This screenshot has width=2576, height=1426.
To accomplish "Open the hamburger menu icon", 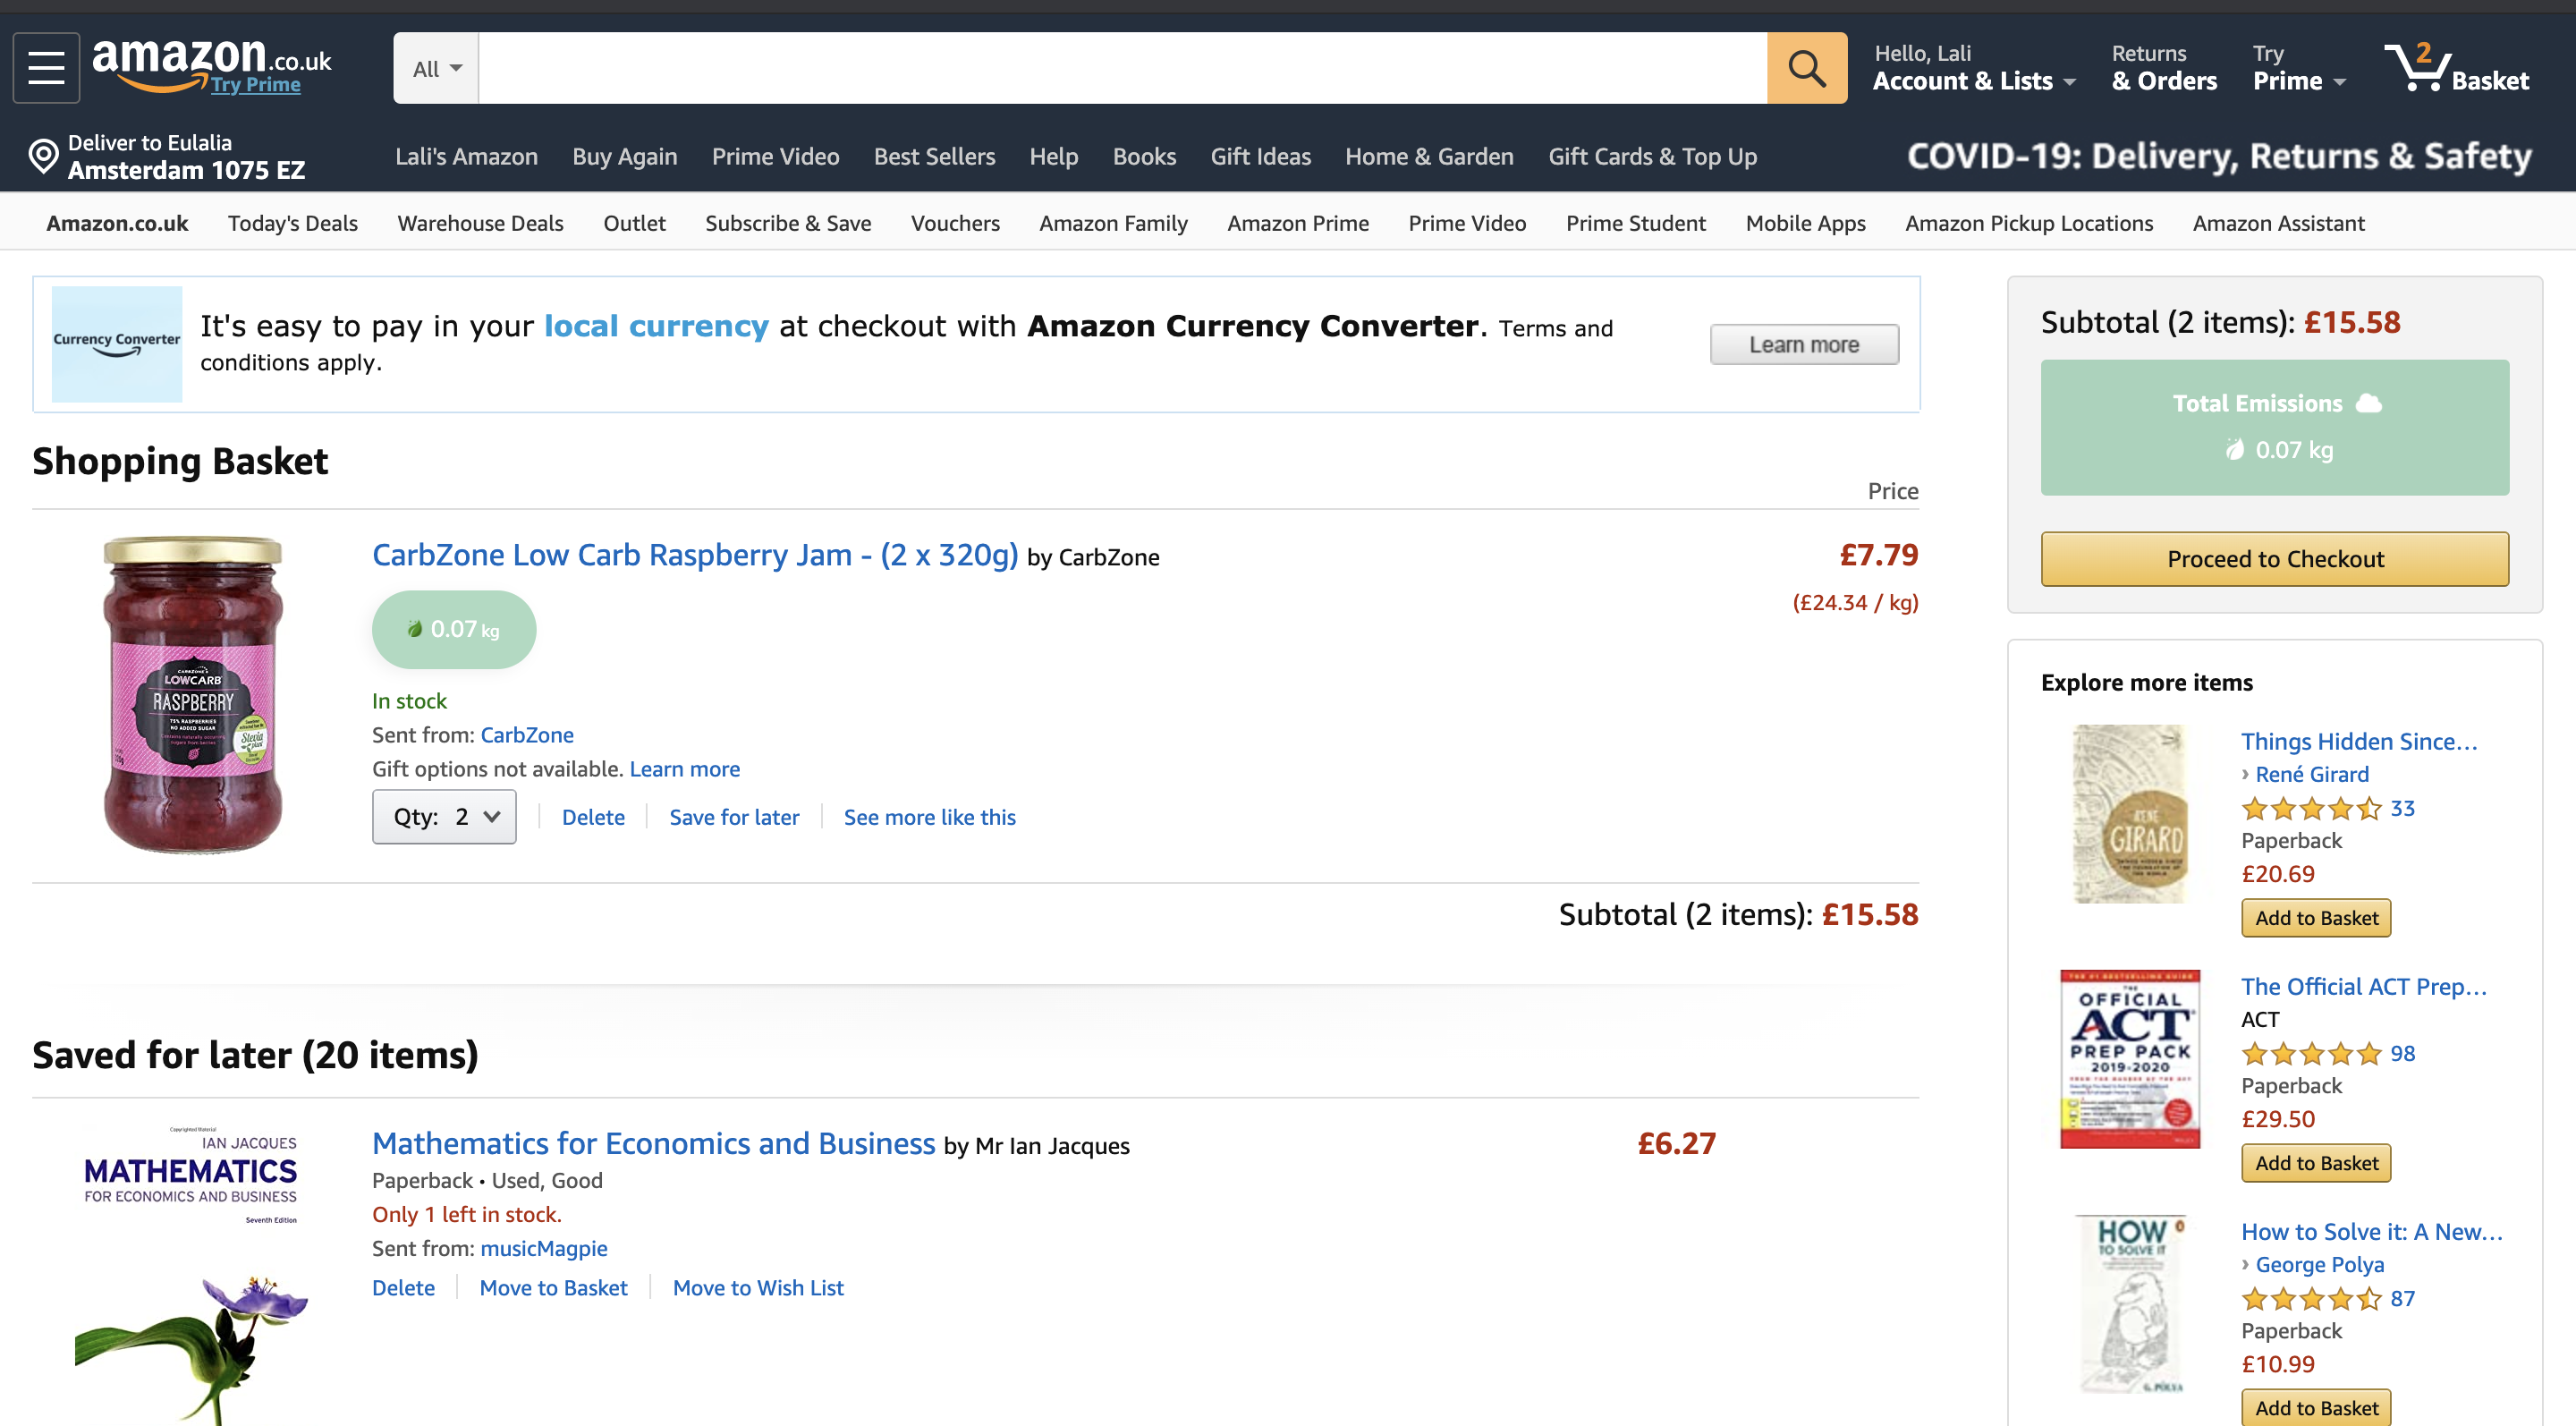I will coord(46,68).
